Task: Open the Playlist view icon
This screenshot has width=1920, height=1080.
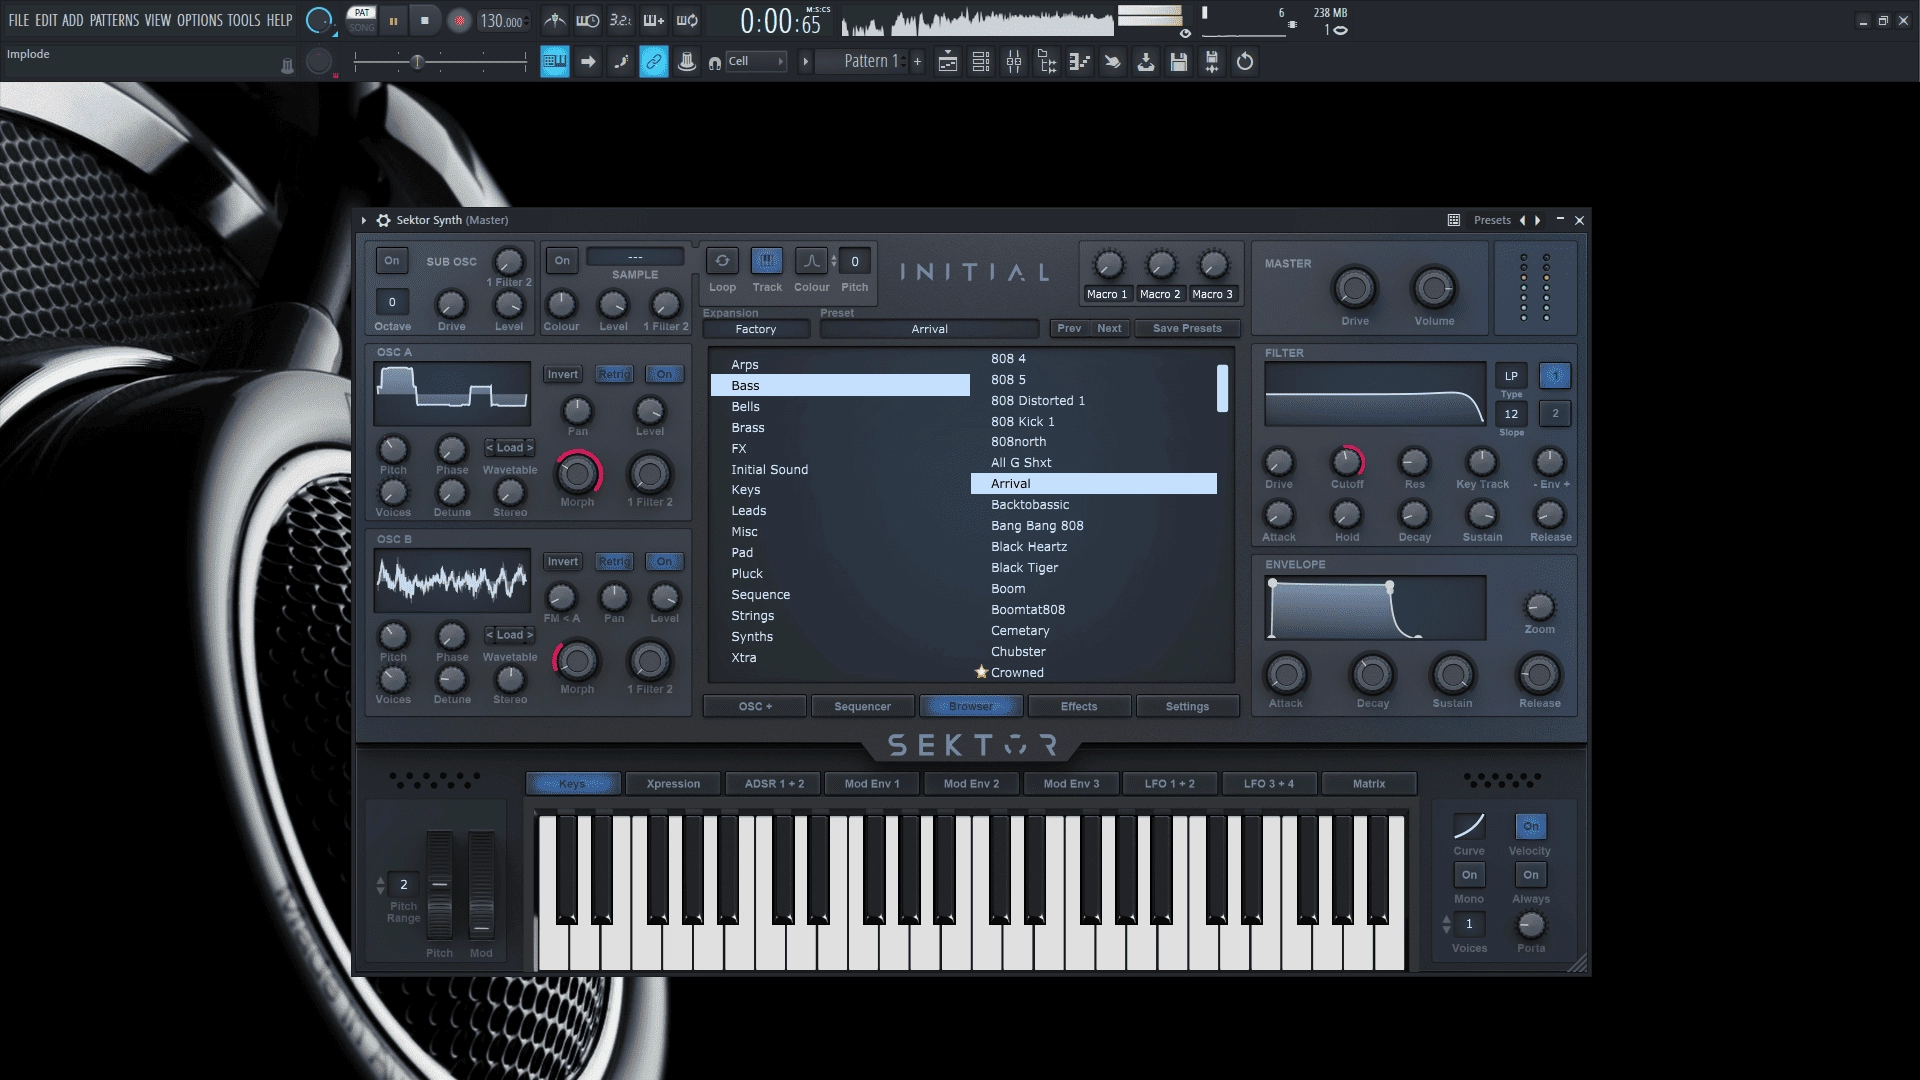Action: pos(947,62)
